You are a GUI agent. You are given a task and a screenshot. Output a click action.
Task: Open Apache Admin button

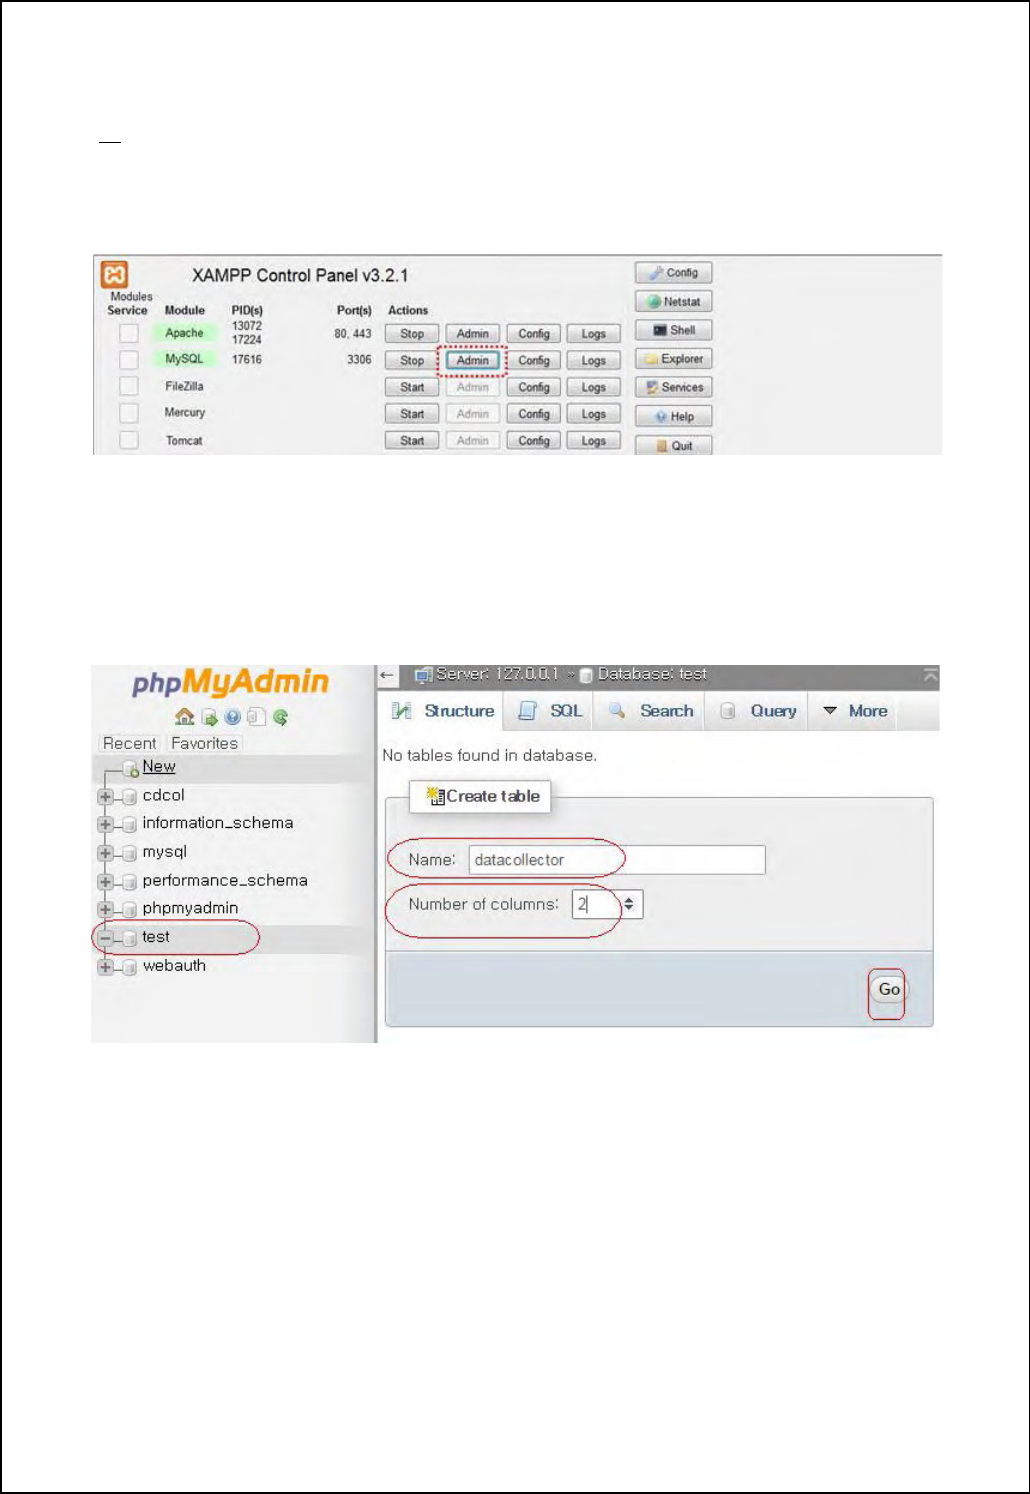pos(473,334)
